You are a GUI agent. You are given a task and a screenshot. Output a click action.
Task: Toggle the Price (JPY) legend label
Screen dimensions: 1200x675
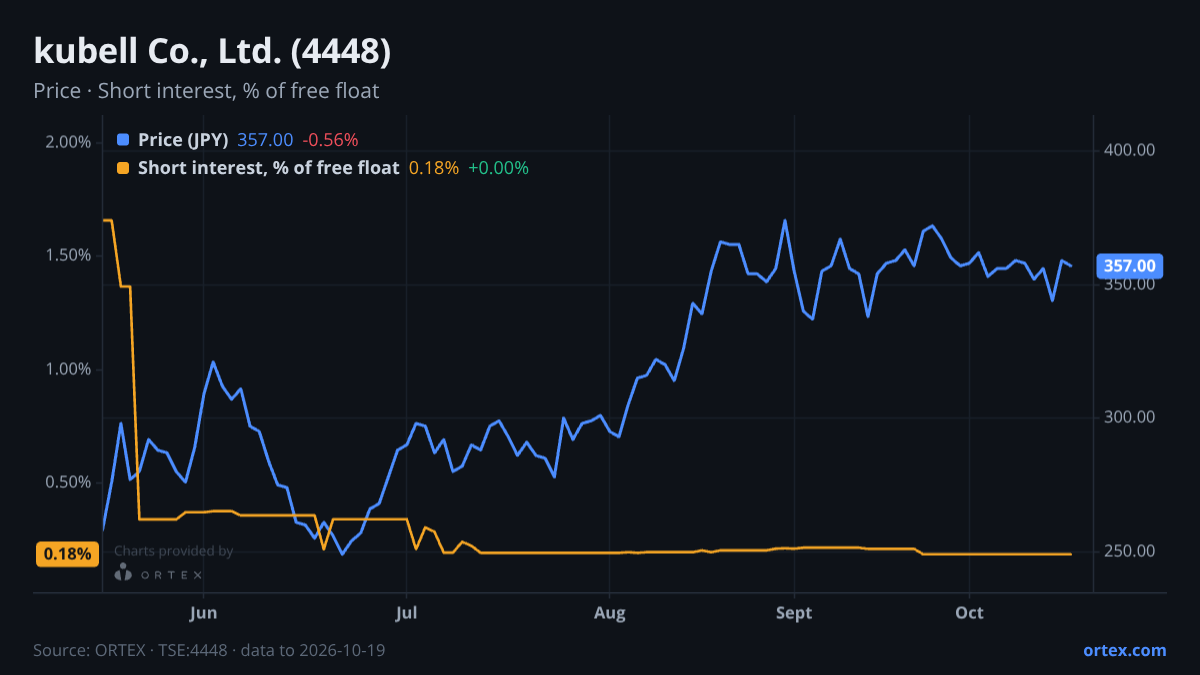[183, 140]
